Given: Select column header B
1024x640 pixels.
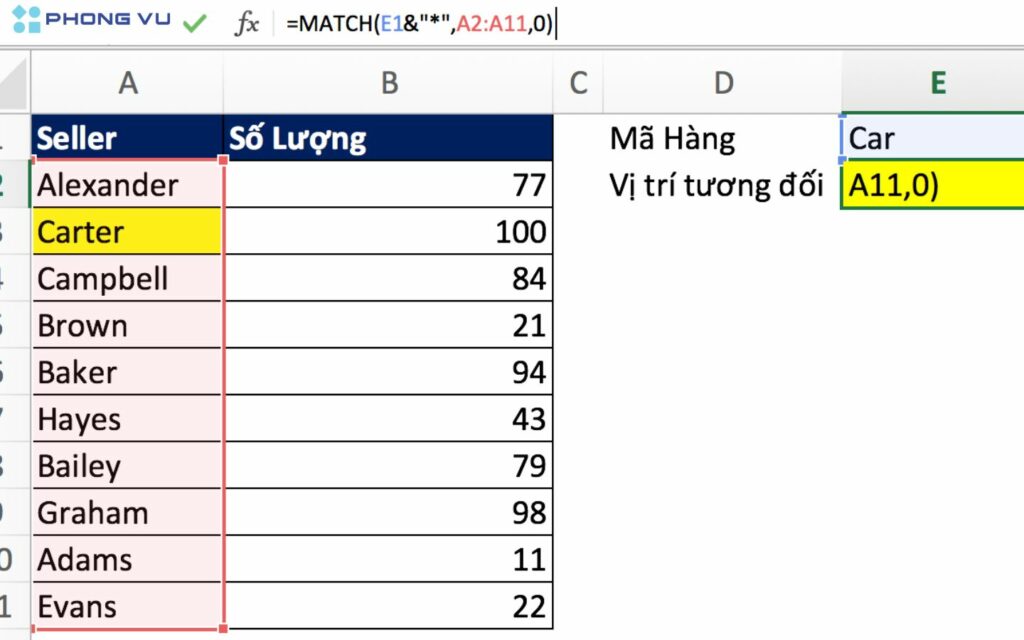Looking at the screenshot, I should [388, 82].
